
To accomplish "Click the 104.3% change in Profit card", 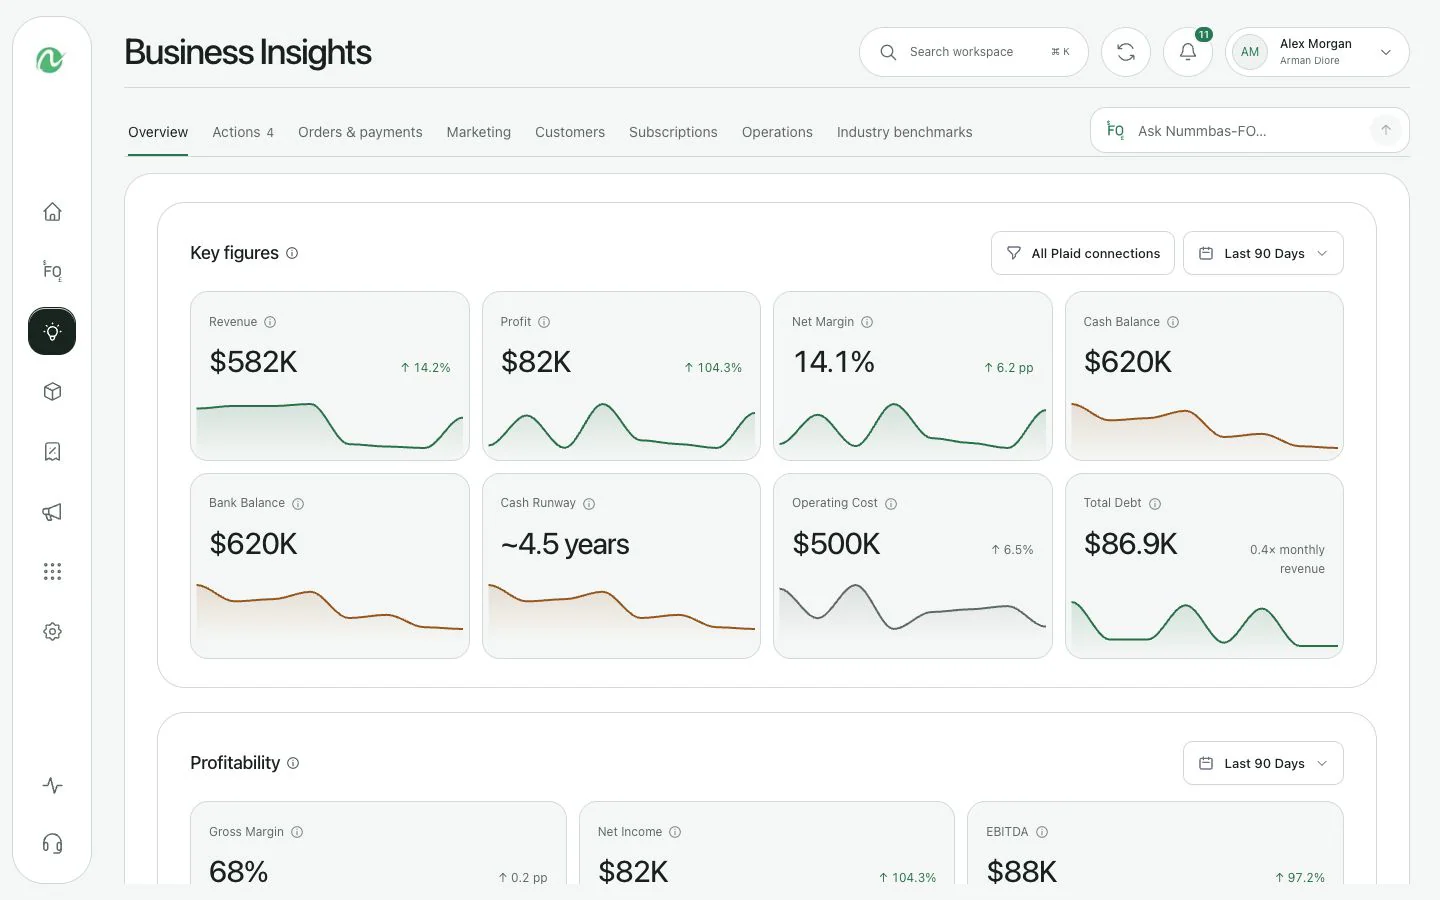I will (x=713, y=368).
